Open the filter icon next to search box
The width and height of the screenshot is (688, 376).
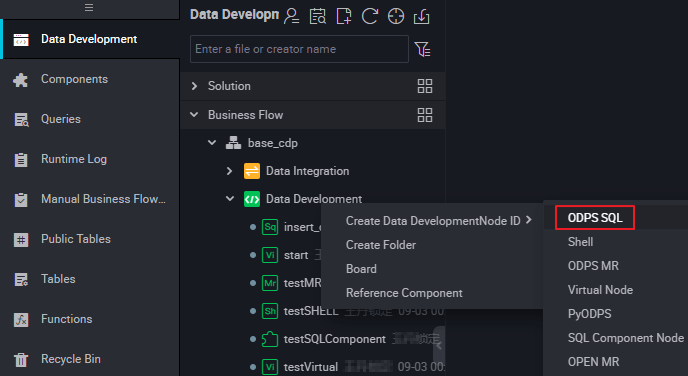(x=423, y=49)
